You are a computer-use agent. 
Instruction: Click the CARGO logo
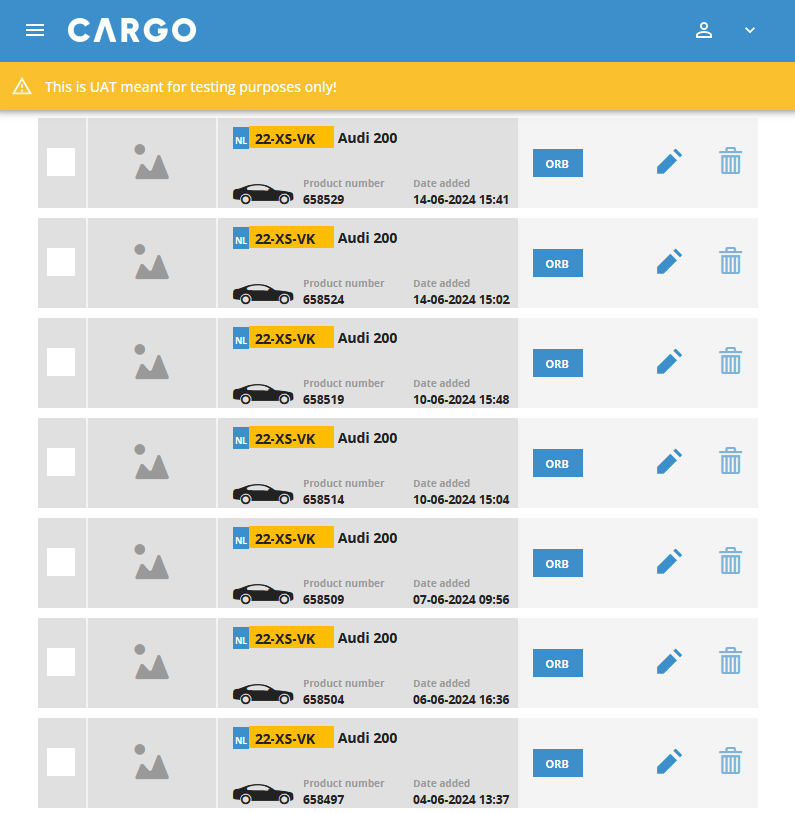pyautogui.click(x=132, y=30)
